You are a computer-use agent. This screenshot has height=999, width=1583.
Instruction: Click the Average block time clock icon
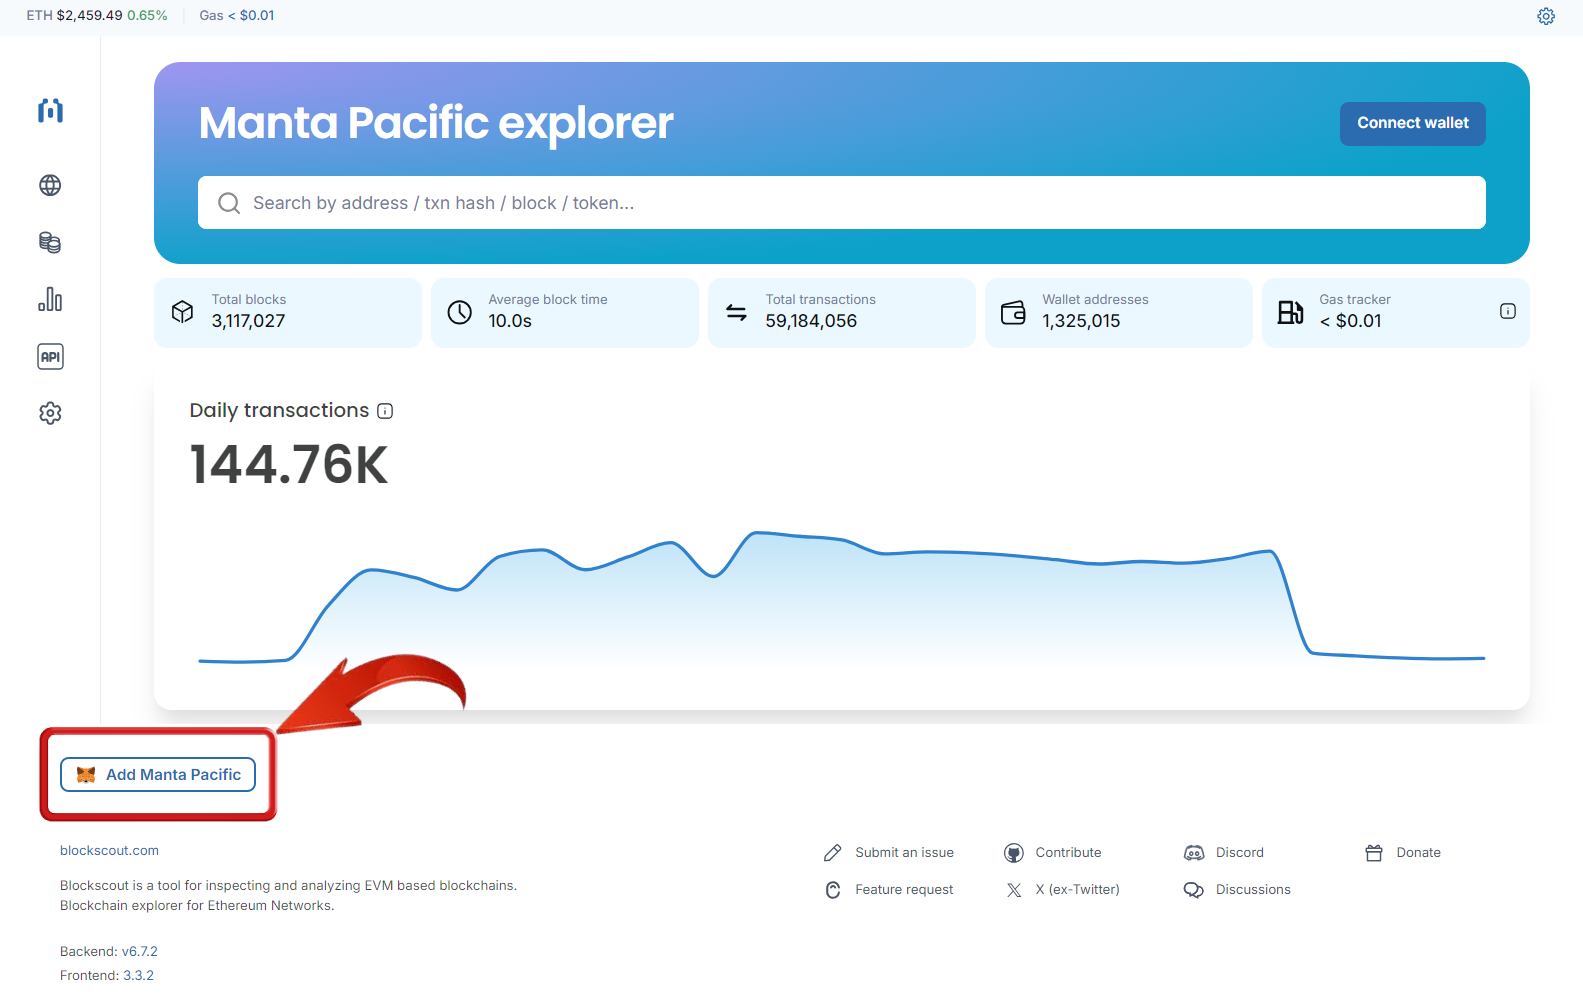point(459,312)
